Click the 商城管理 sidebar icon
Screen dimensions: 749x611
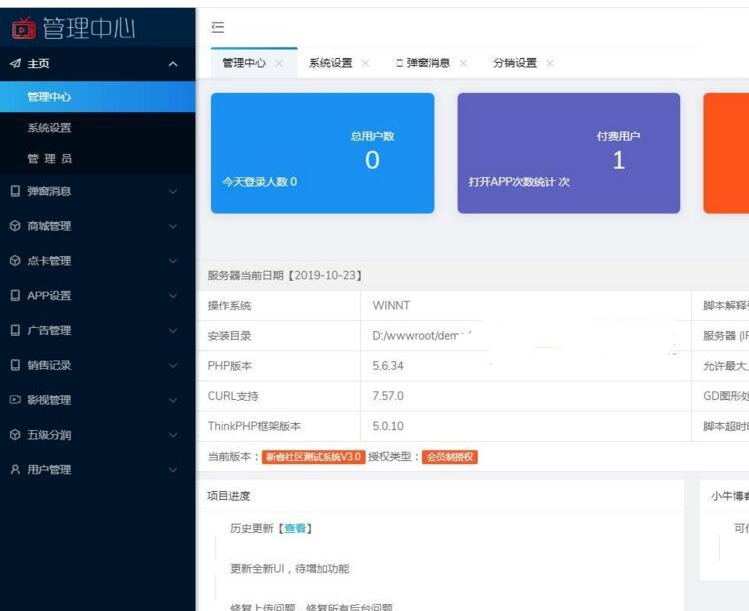(15, 226)
